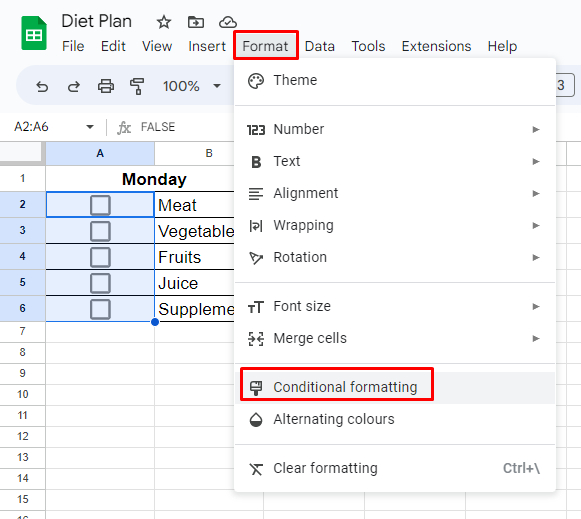Click the Clear formatting icon
The height and width of the screenshot is (519, 581).
coord(256,469)
